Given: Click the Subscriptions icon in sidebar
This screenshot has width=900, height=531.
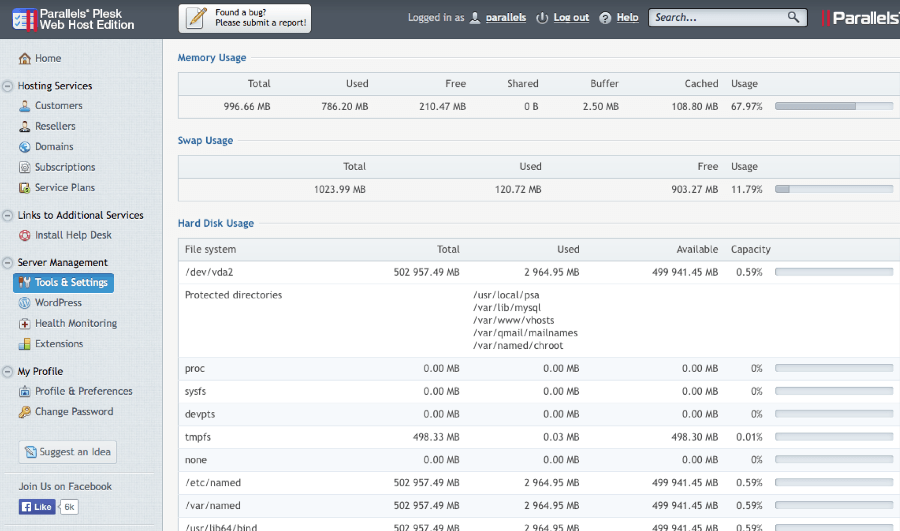Looking at the screenshot, I should pyautogui.click(x=25, y=167).
